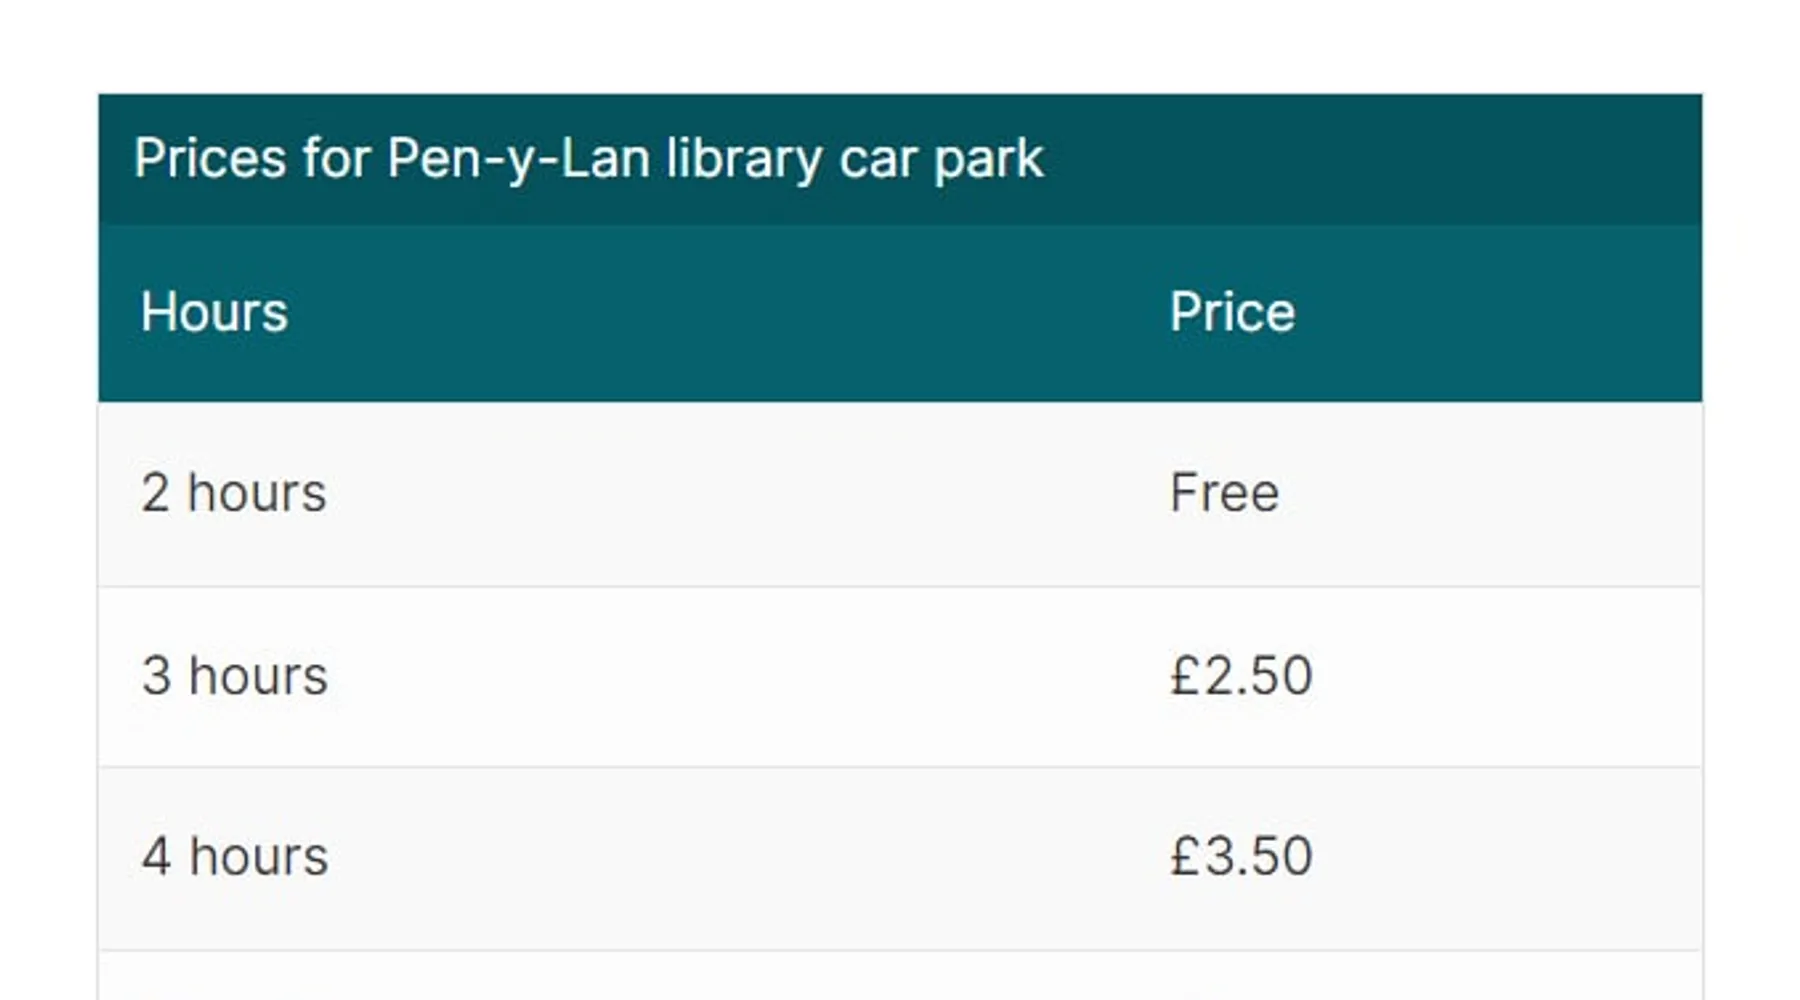The image size is (1800, 1000).
Task: Click the word "library" in the title
Action: coord(743,159)
